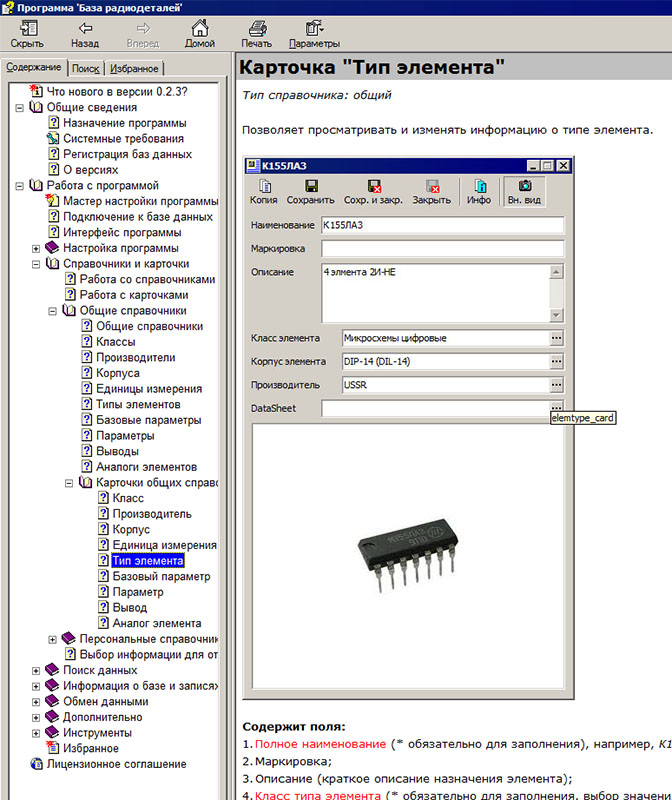The image size is (672, 800).
Task: Open the Единицы измерения topic
Action: coord(149,389)
